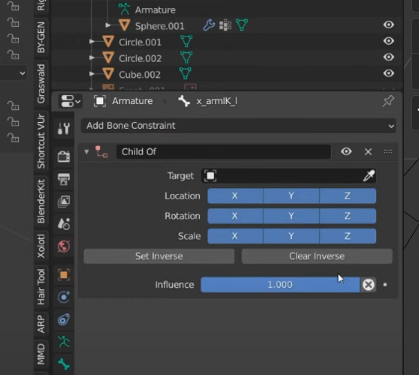Image resolution: width=419 pixels, height=375 pixels.
Task: Open the BY-GEN sidebar tab
Action: point(41,37)
